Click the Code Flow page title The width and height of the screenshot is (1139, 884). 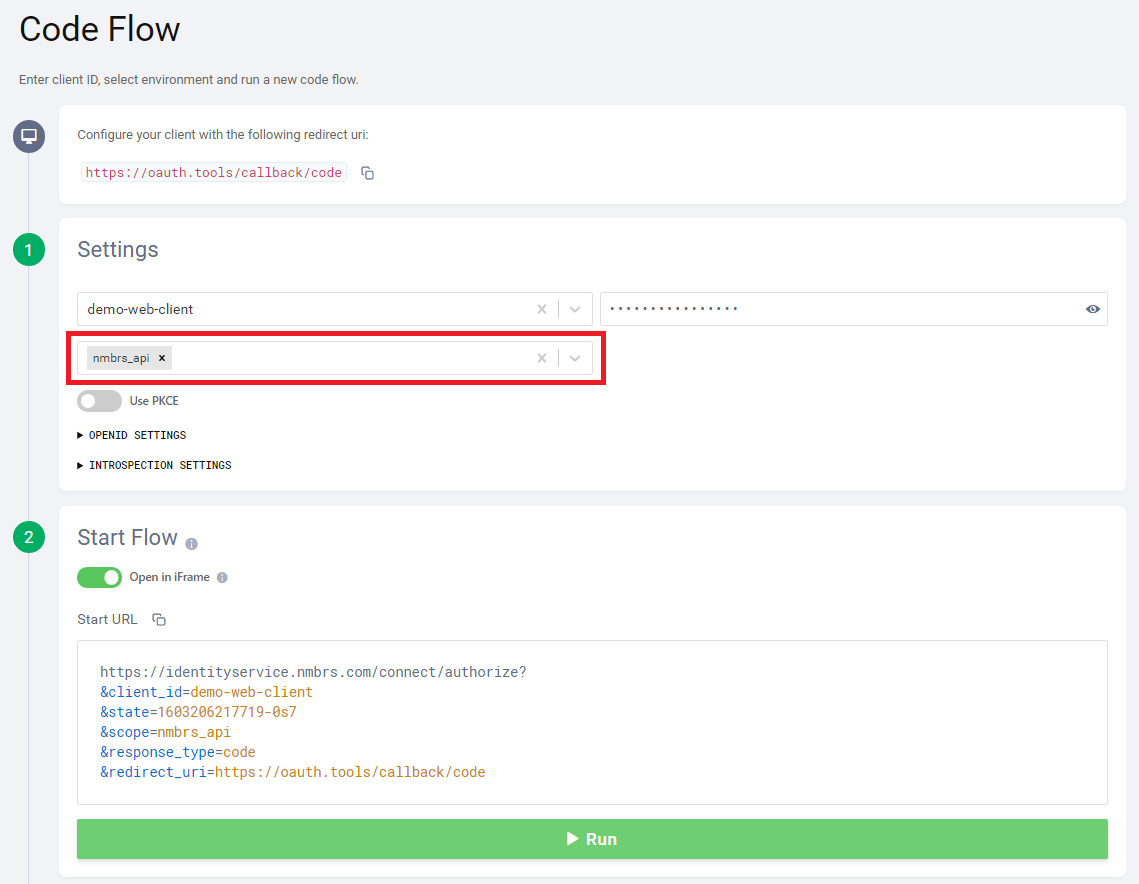[98, 29]
